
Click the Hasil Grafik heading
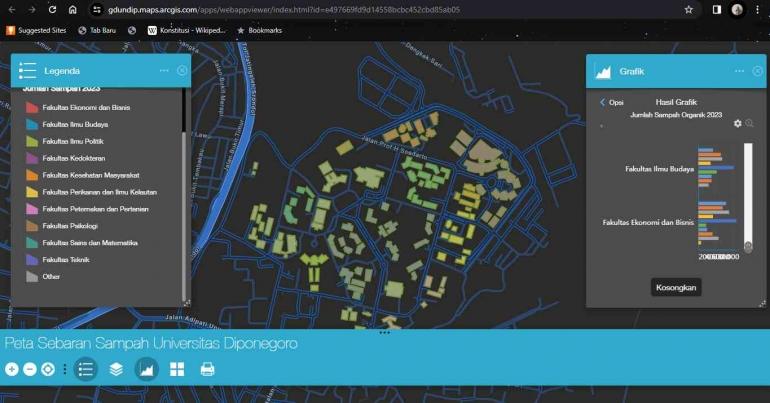click(x=676, y=102)
